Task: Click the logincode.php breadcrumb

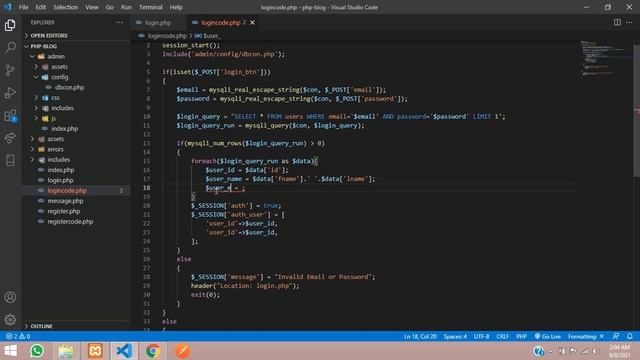Action: 167,36
